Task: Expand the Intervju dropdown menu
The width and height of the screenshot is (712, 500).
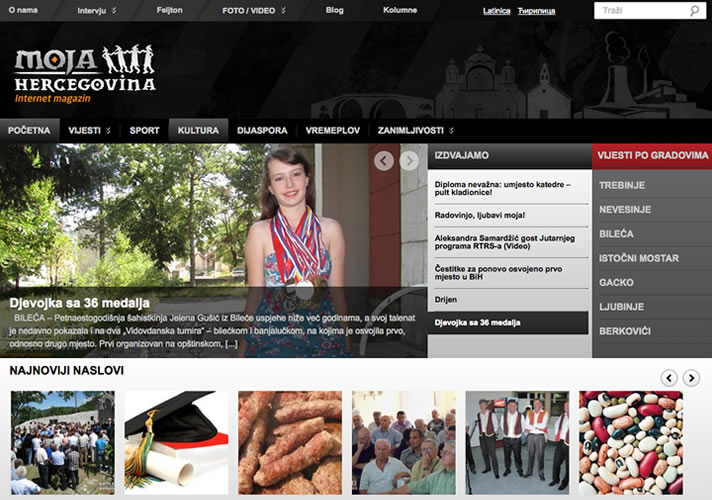Action: coord(95,11)
